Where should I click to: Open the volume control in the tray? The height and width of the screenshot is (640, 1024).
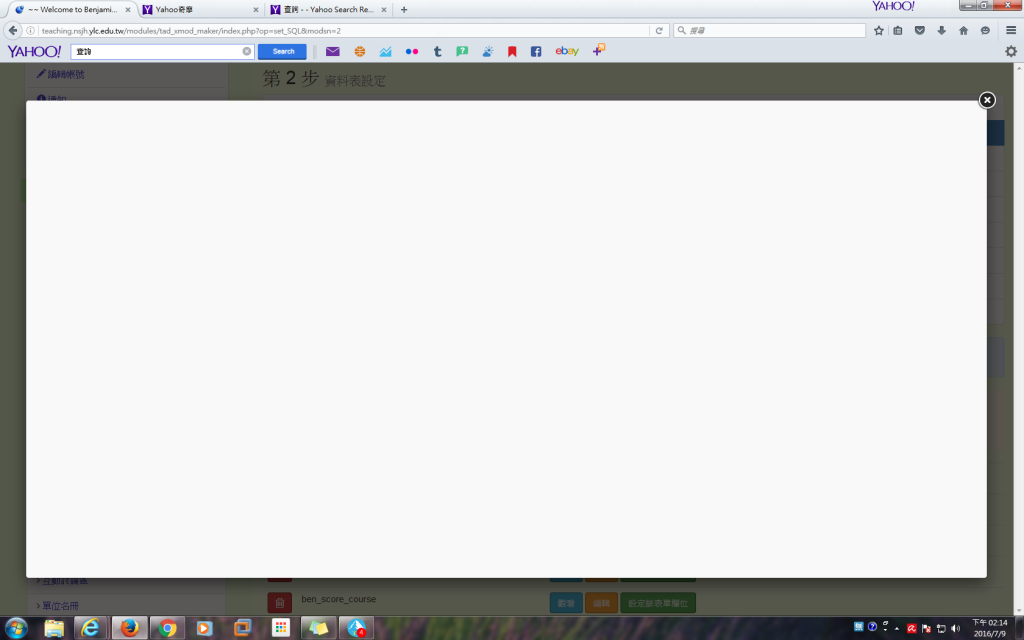[x=955, y=629]
